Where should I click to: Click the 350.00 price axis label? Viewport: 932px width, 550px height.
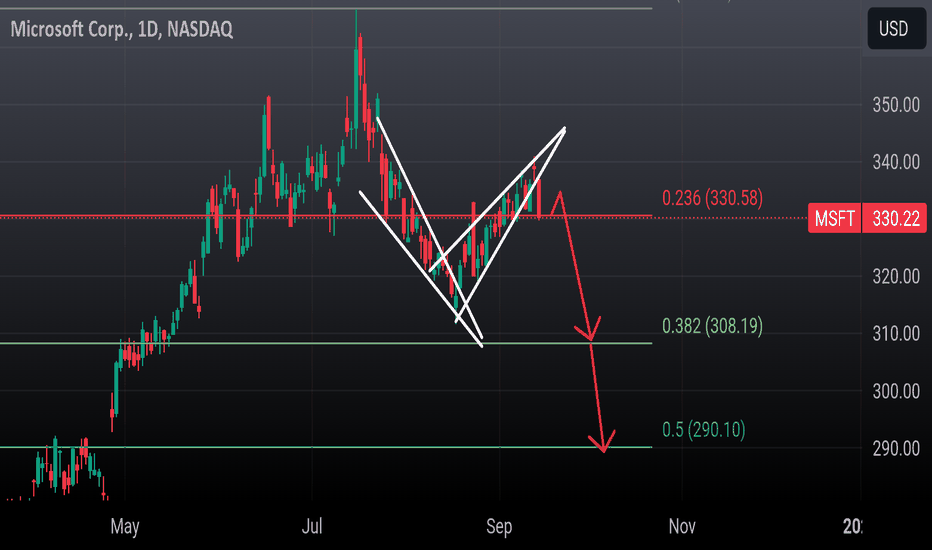click(x=896, y=105)
